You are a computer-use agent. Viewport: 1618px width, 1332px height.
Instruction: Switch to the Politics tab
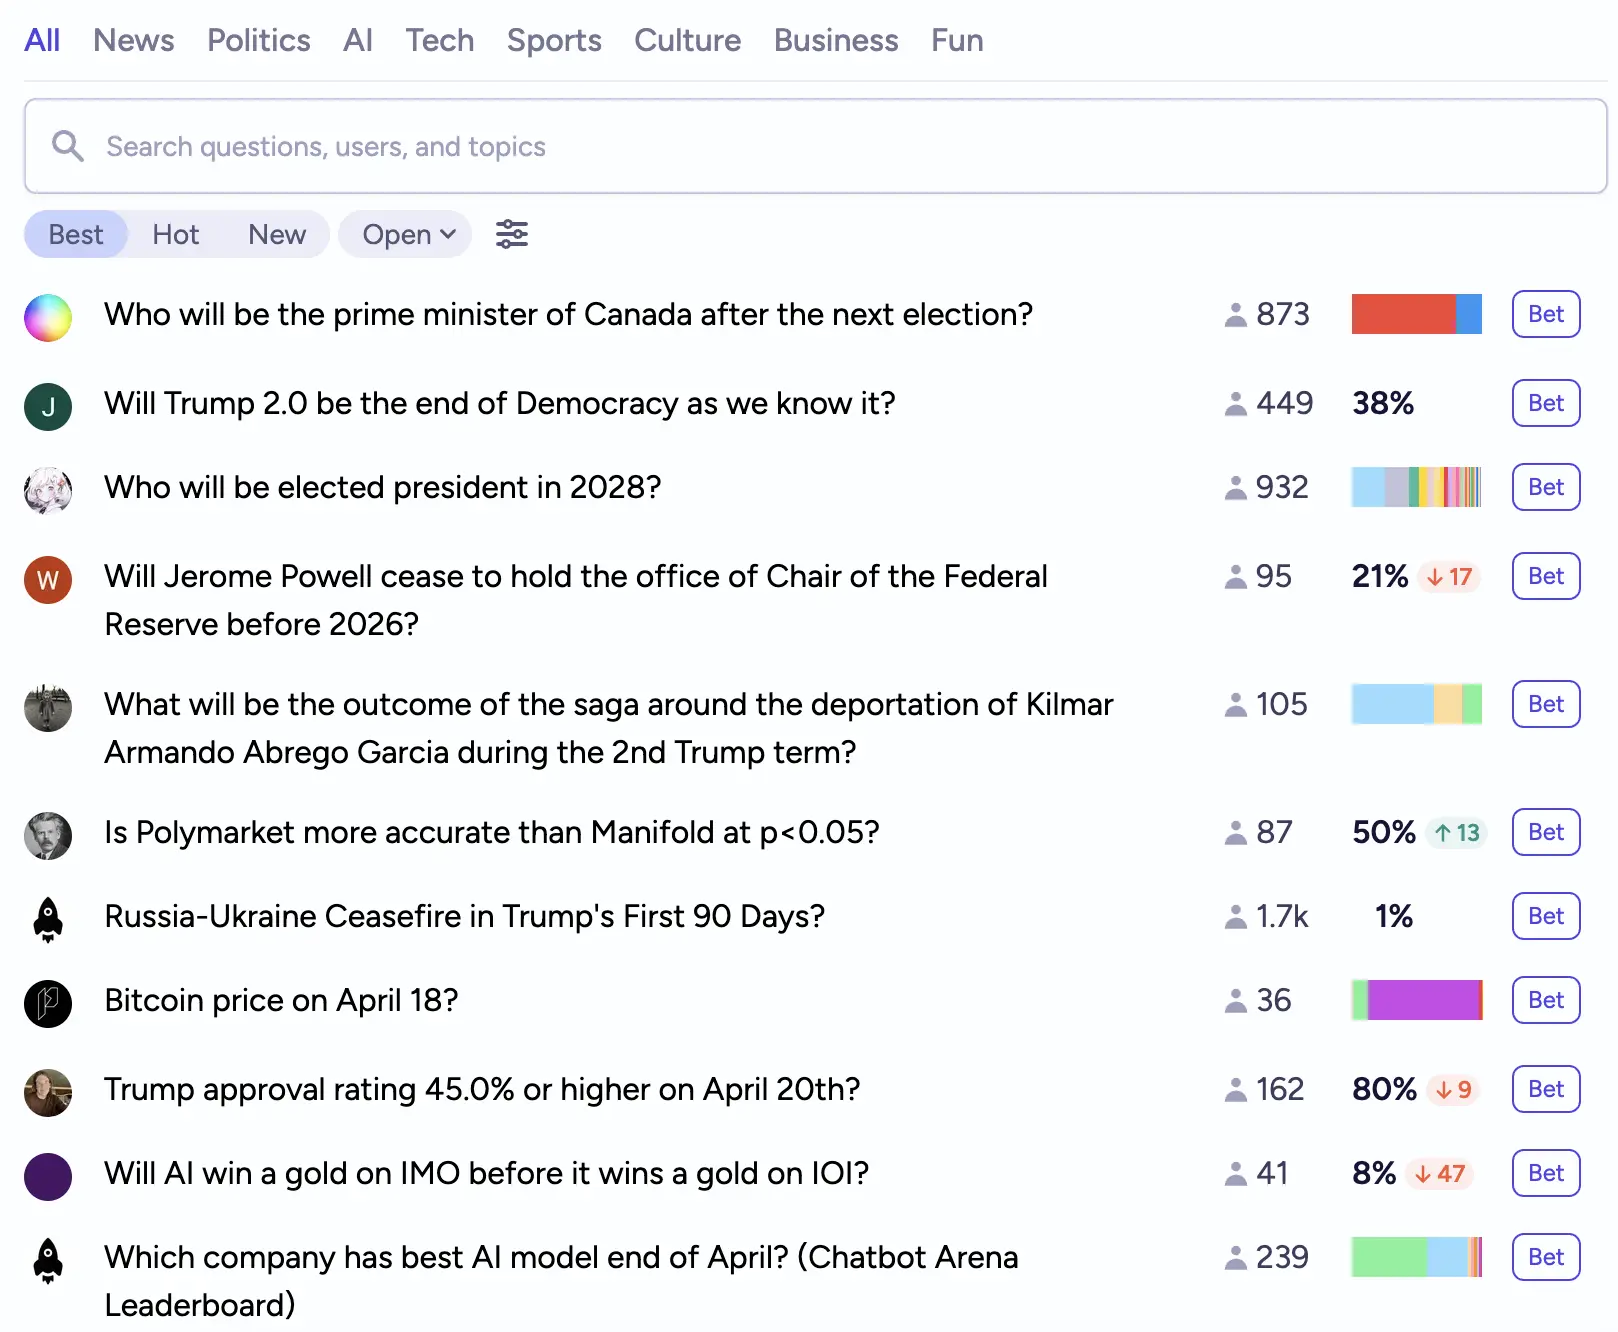pos(258,40)
